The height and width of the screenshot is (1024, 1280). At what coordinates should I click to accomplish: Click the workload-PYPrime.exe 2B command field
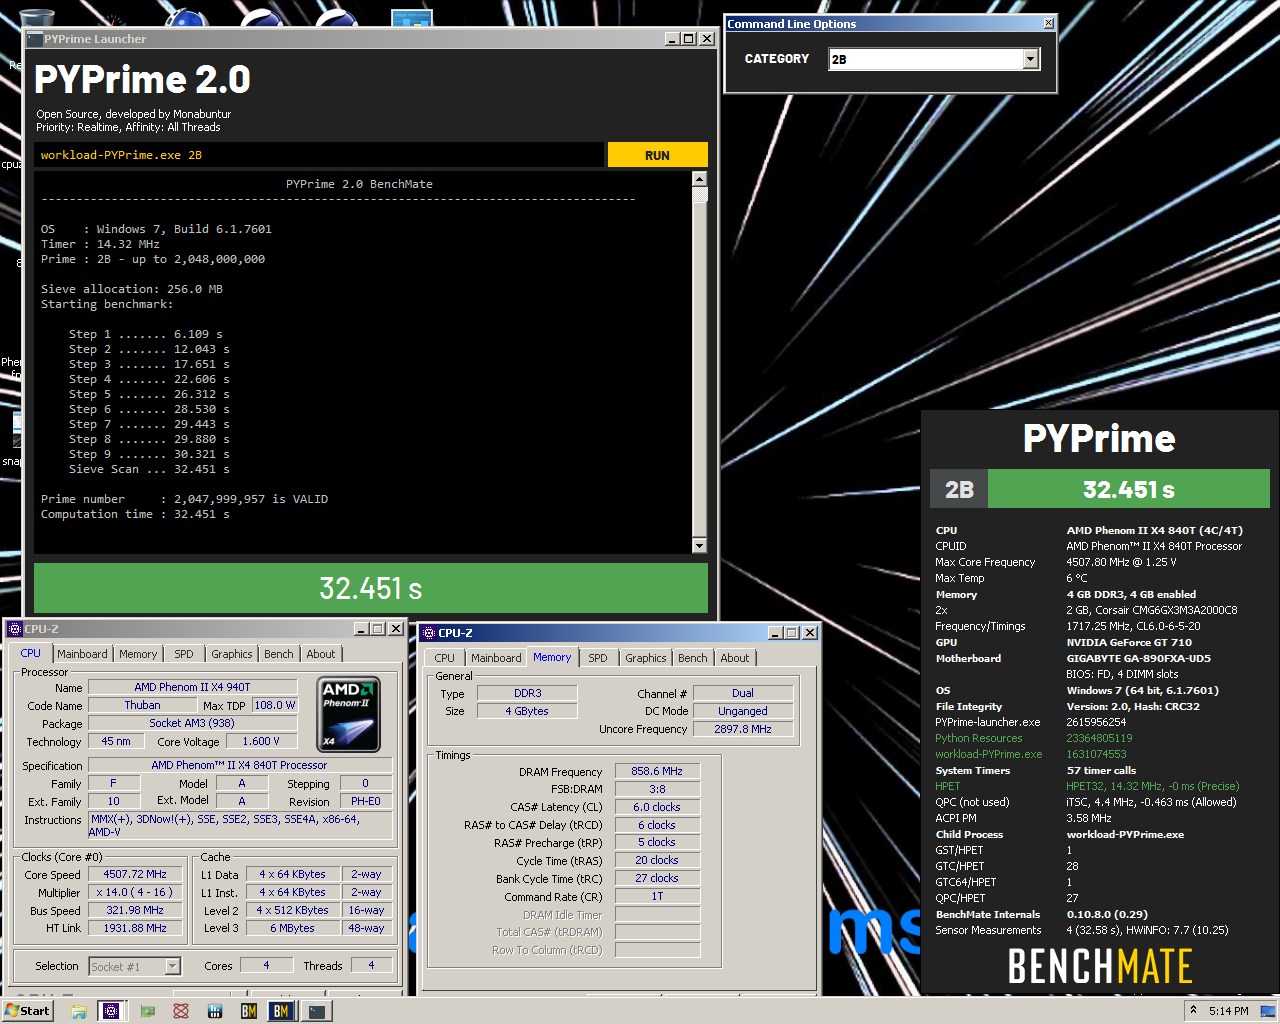(319, 155)
